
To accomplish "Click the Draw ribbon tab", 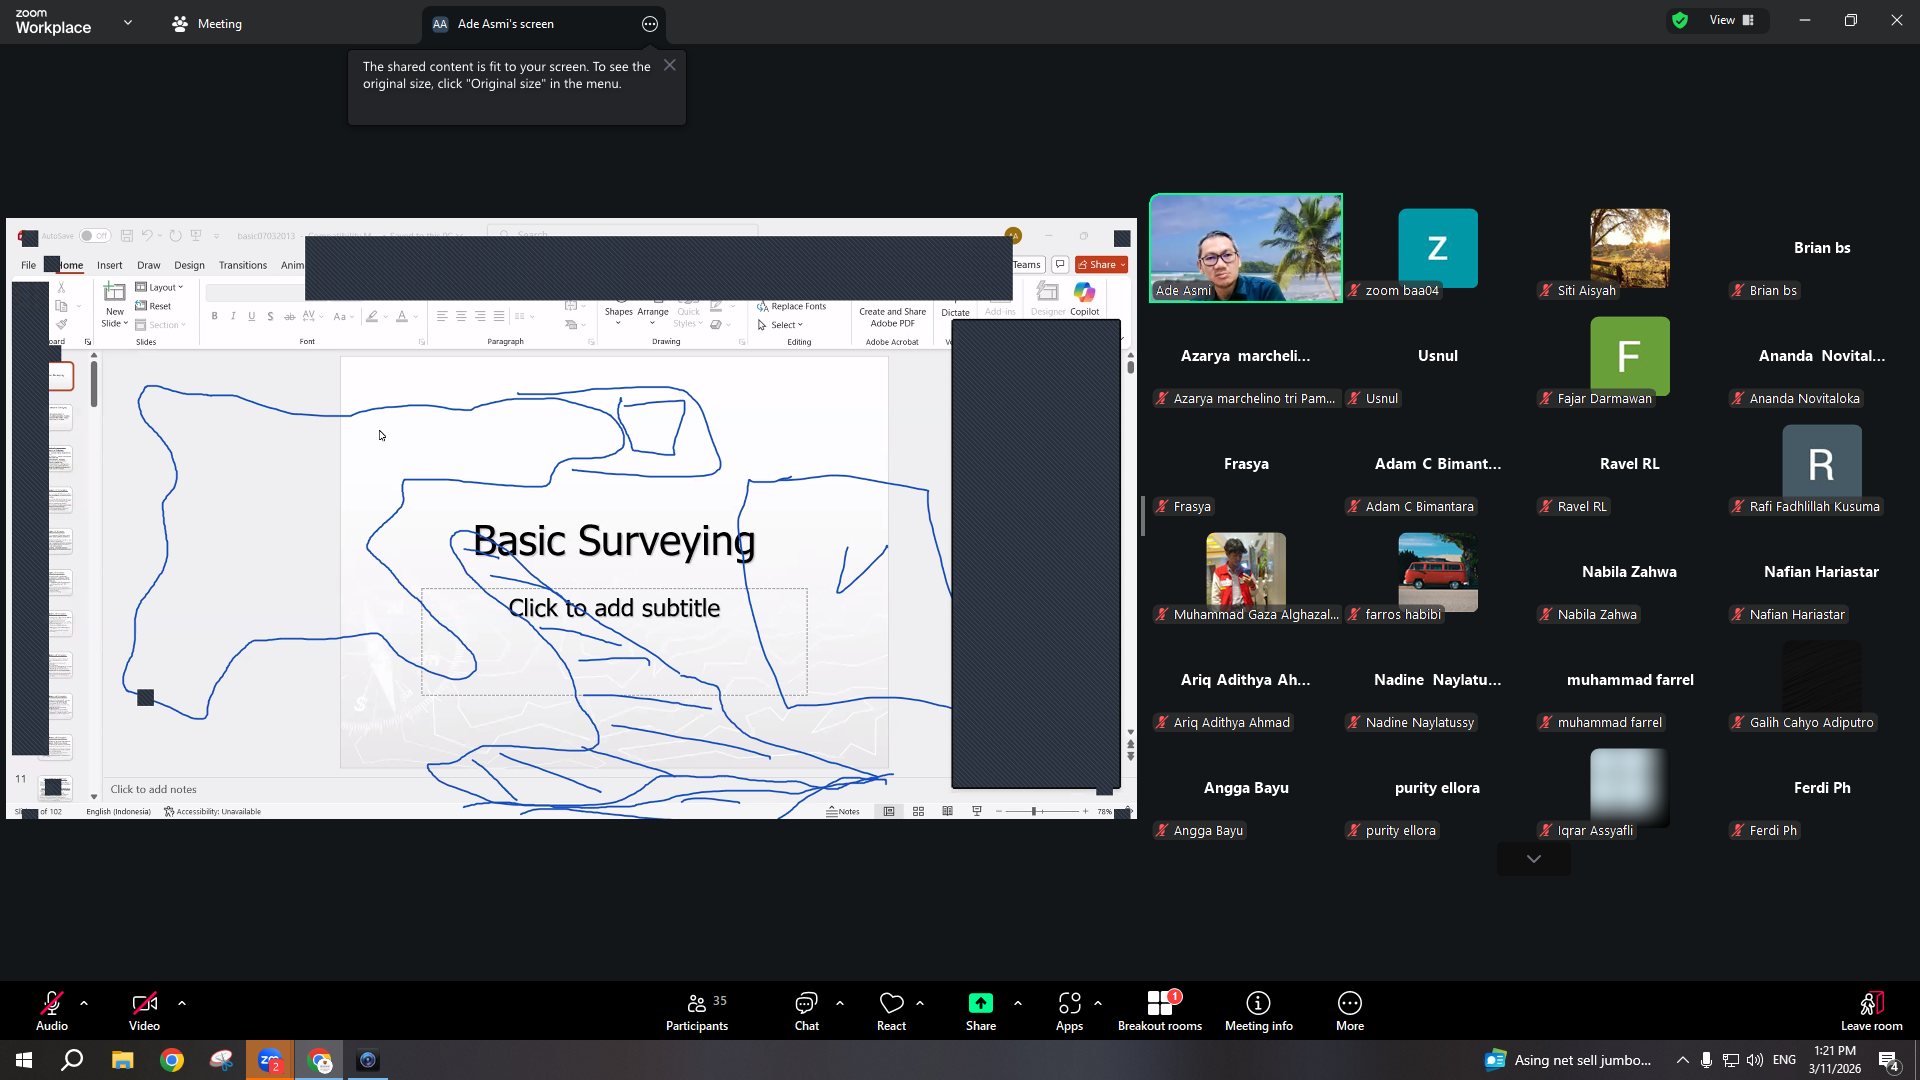I will (x=149, y=265).
